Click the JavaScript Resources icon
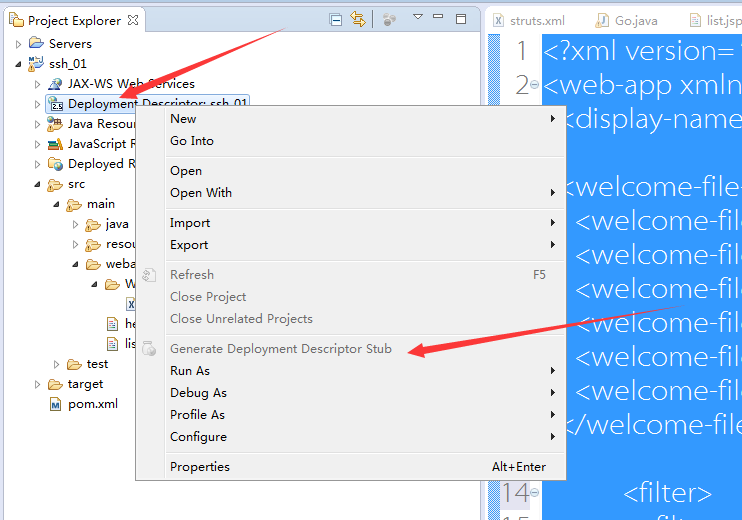742x520 pixels. [55, 144]
